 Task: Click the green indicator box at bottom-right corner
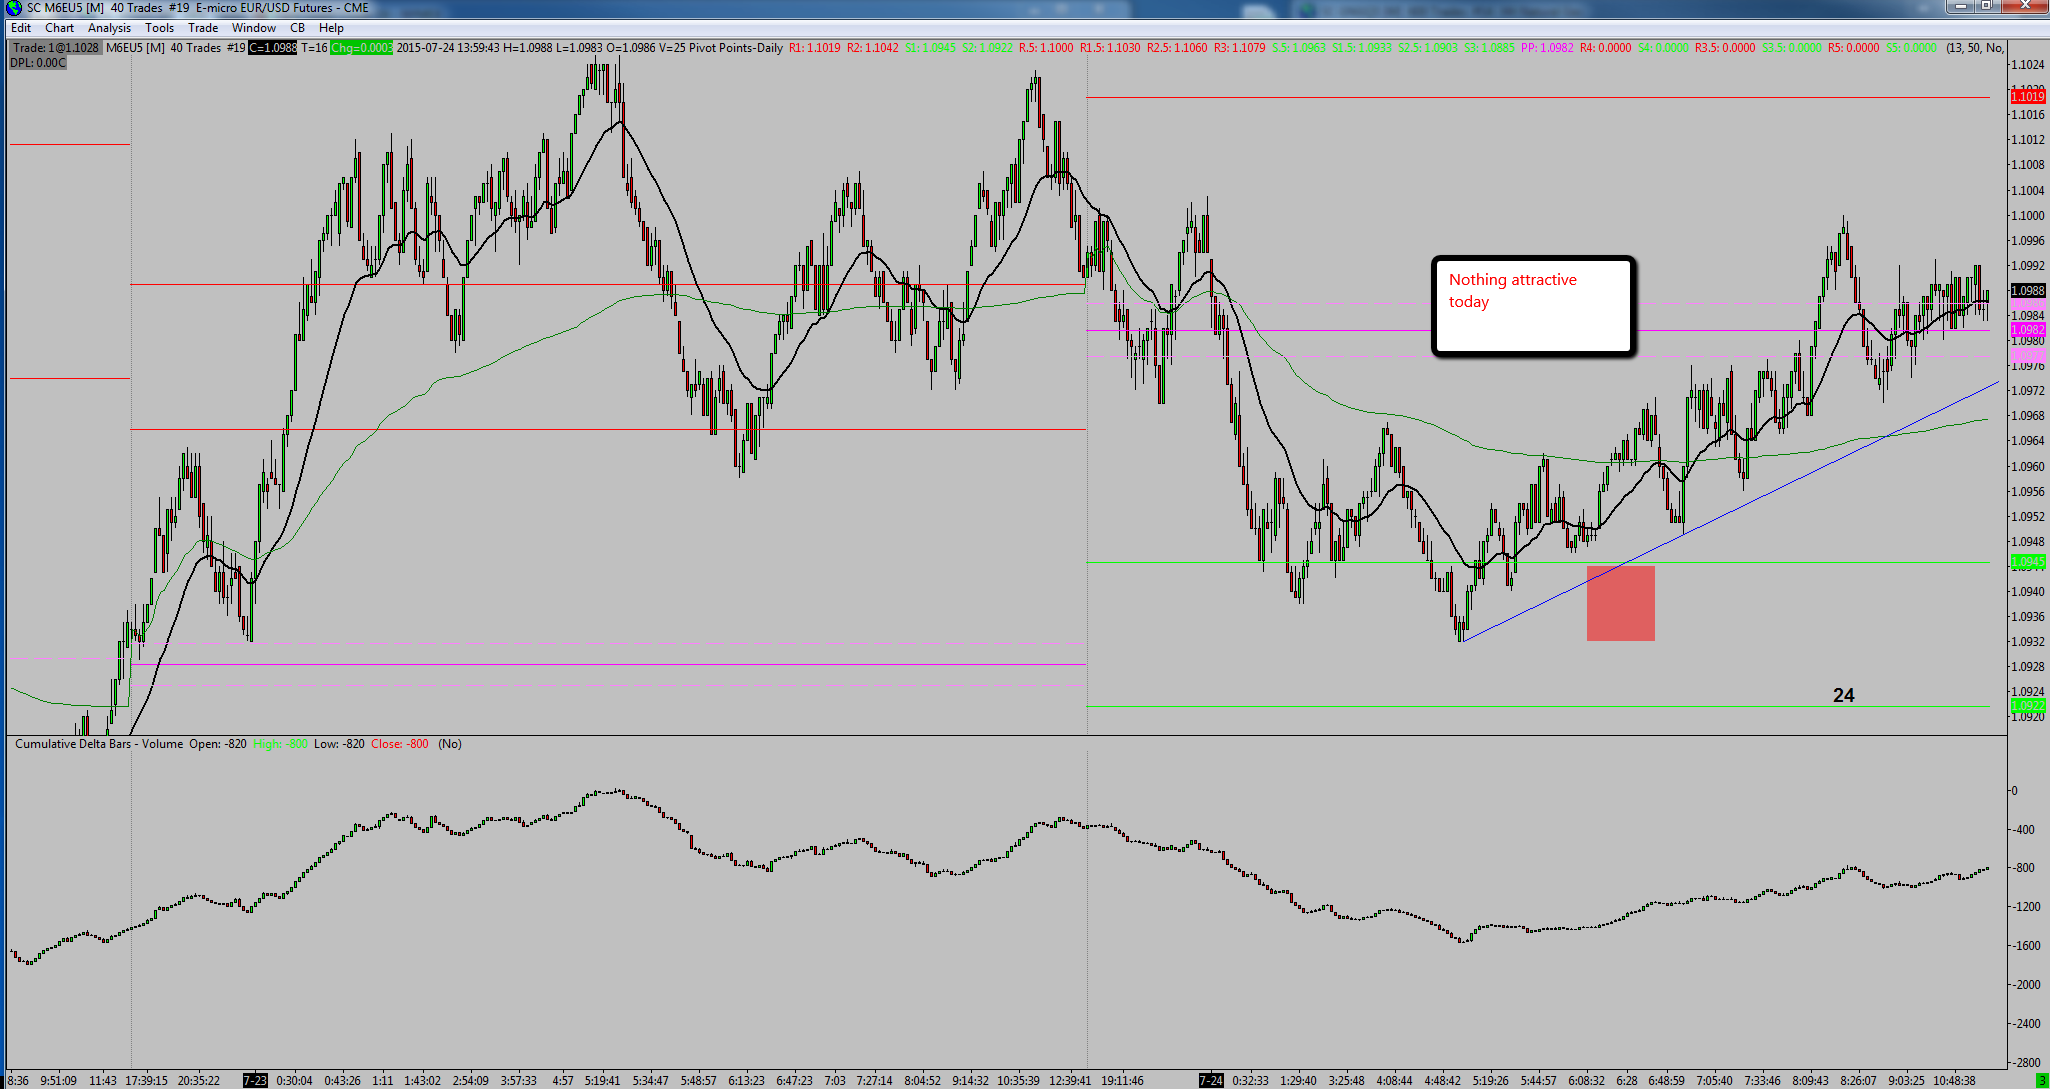[x=2041, y=1080]
